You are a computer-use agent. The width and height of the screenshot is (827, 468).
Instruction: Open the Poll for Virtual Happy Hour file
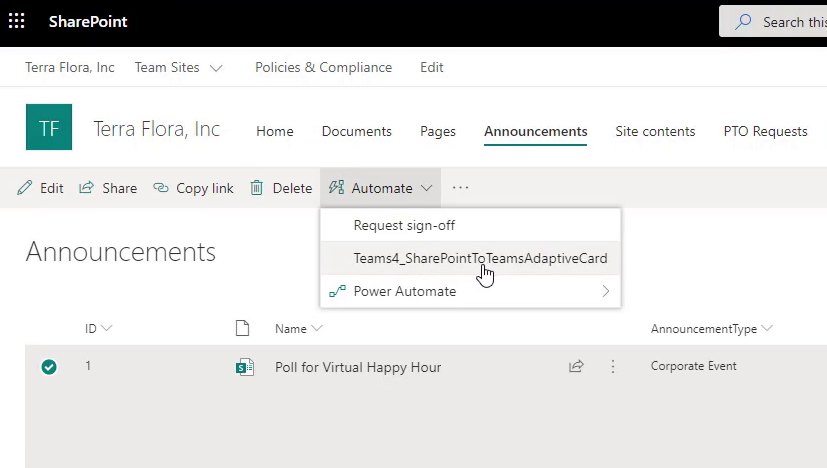(358, 367)
